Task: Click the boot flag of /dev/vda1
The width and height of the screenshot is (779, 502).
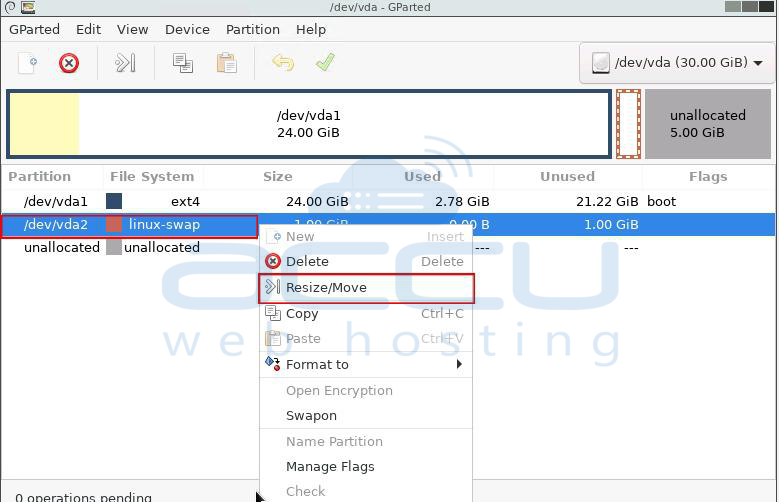Action: 661,201
